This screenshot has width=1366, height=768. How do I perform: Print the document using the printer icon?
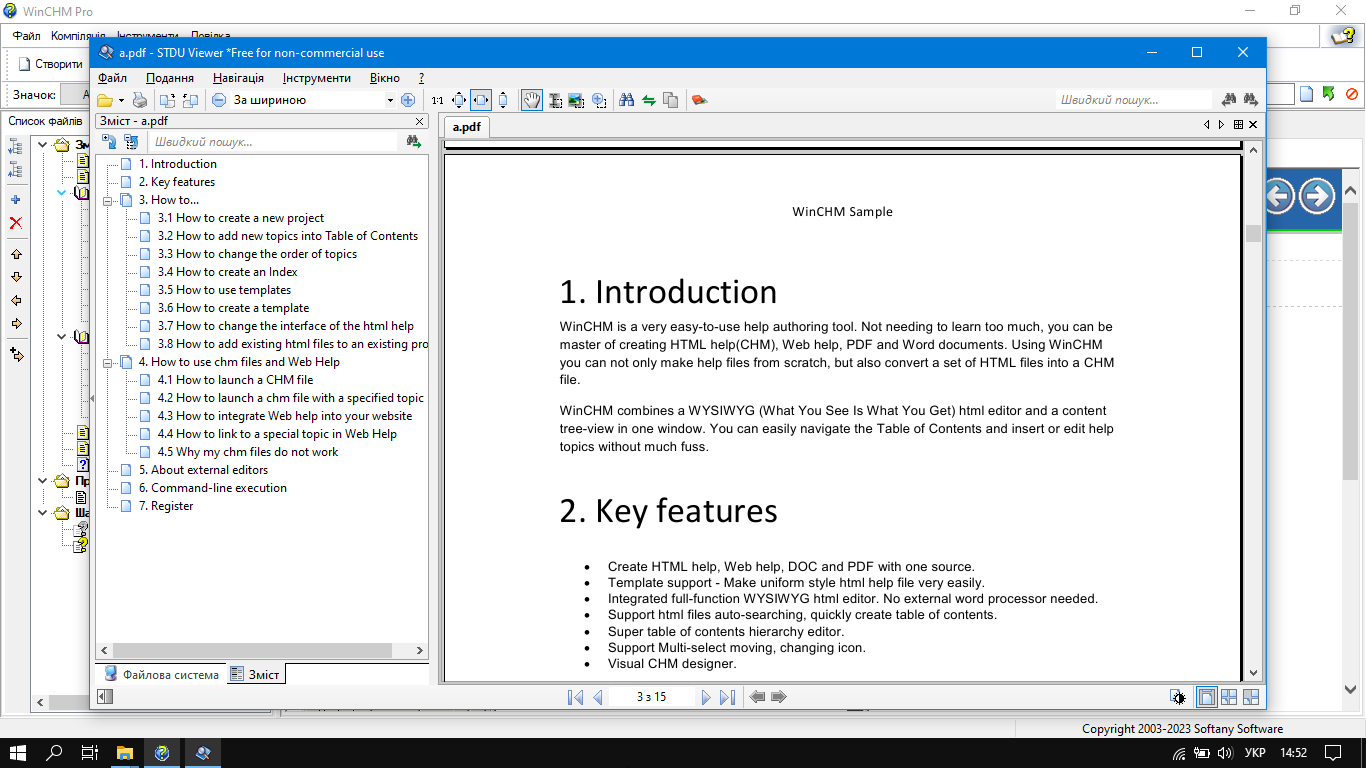tap(140, 100)
